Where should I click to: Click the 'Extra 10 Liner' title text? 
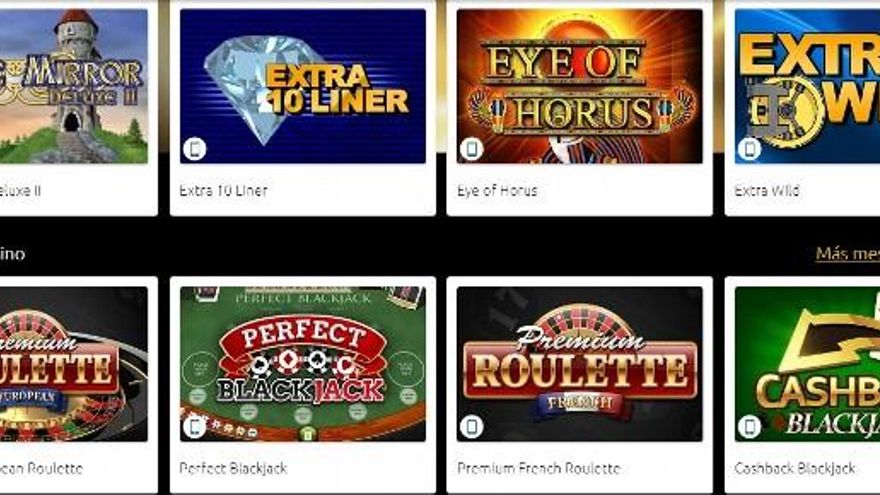point(223,191)
